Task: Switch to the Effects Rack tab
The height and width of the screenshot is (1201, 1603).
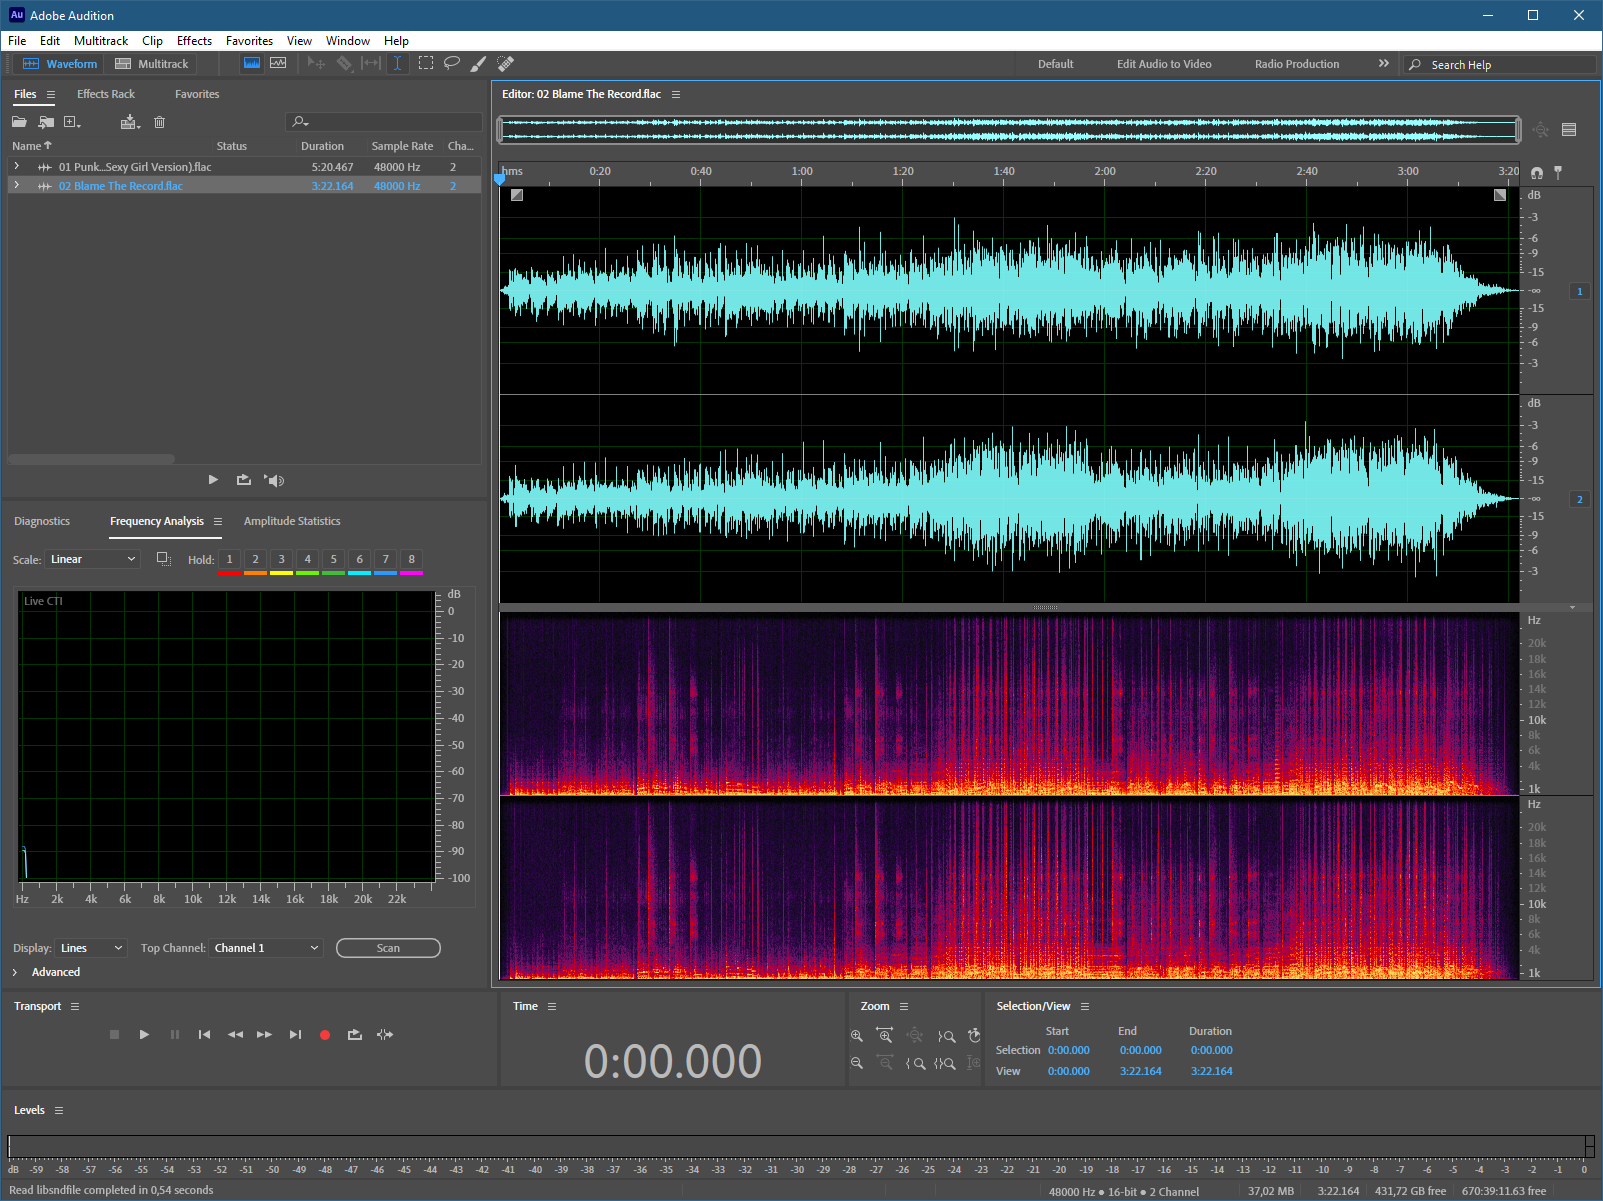Action: (106, 94)
